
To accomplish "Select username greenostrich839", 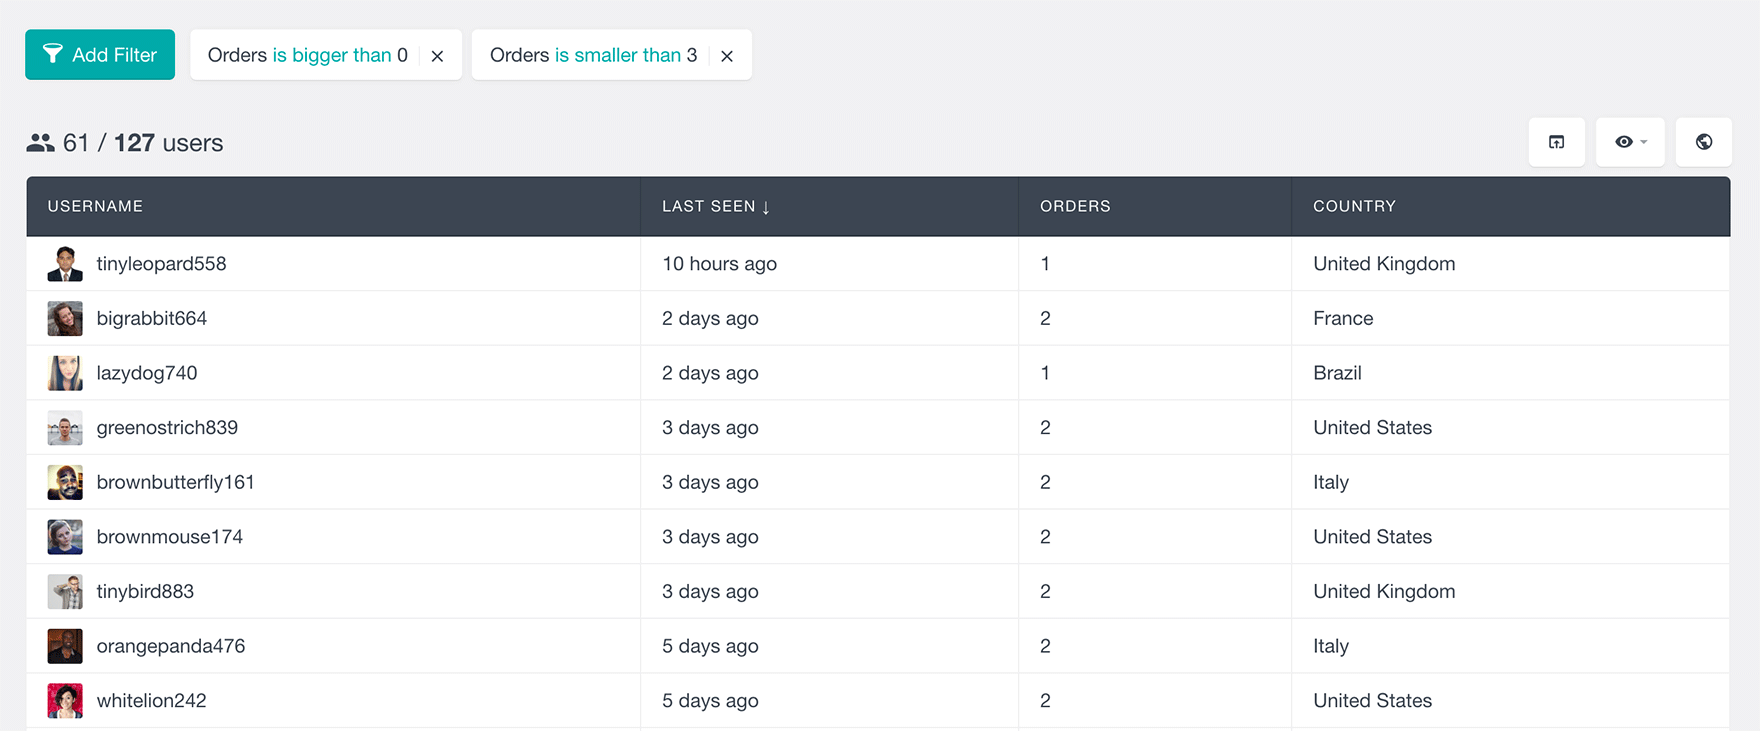I will tap(167, 428).
